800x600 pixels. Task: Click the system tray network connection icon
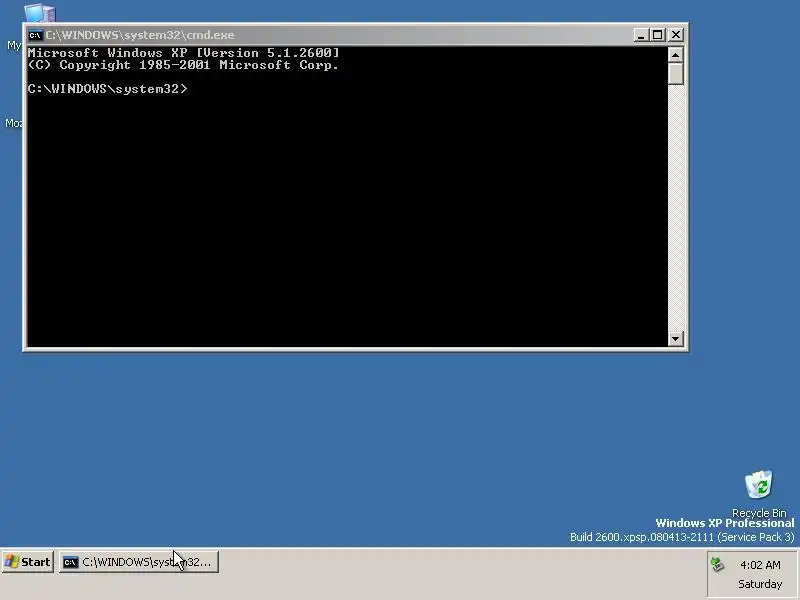tap(718, 565)
